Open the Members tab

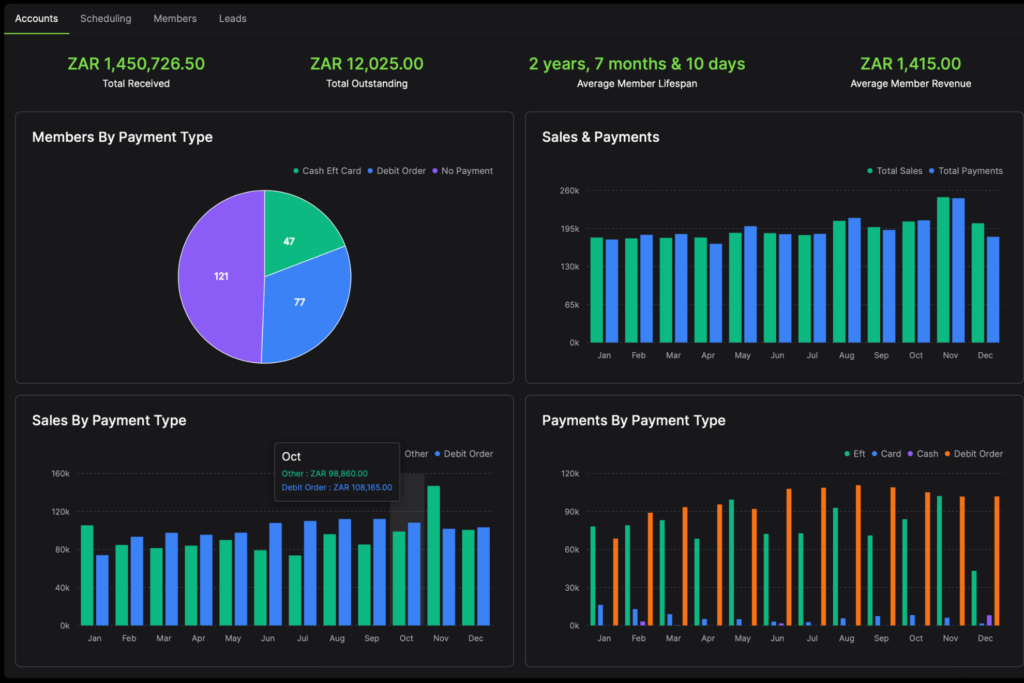(175, 18)
